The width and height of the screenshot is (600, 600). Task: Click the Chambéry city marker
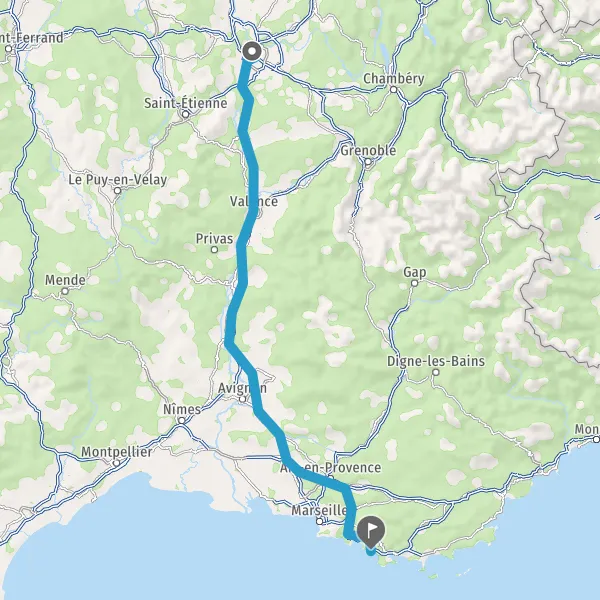pos(393,90)
